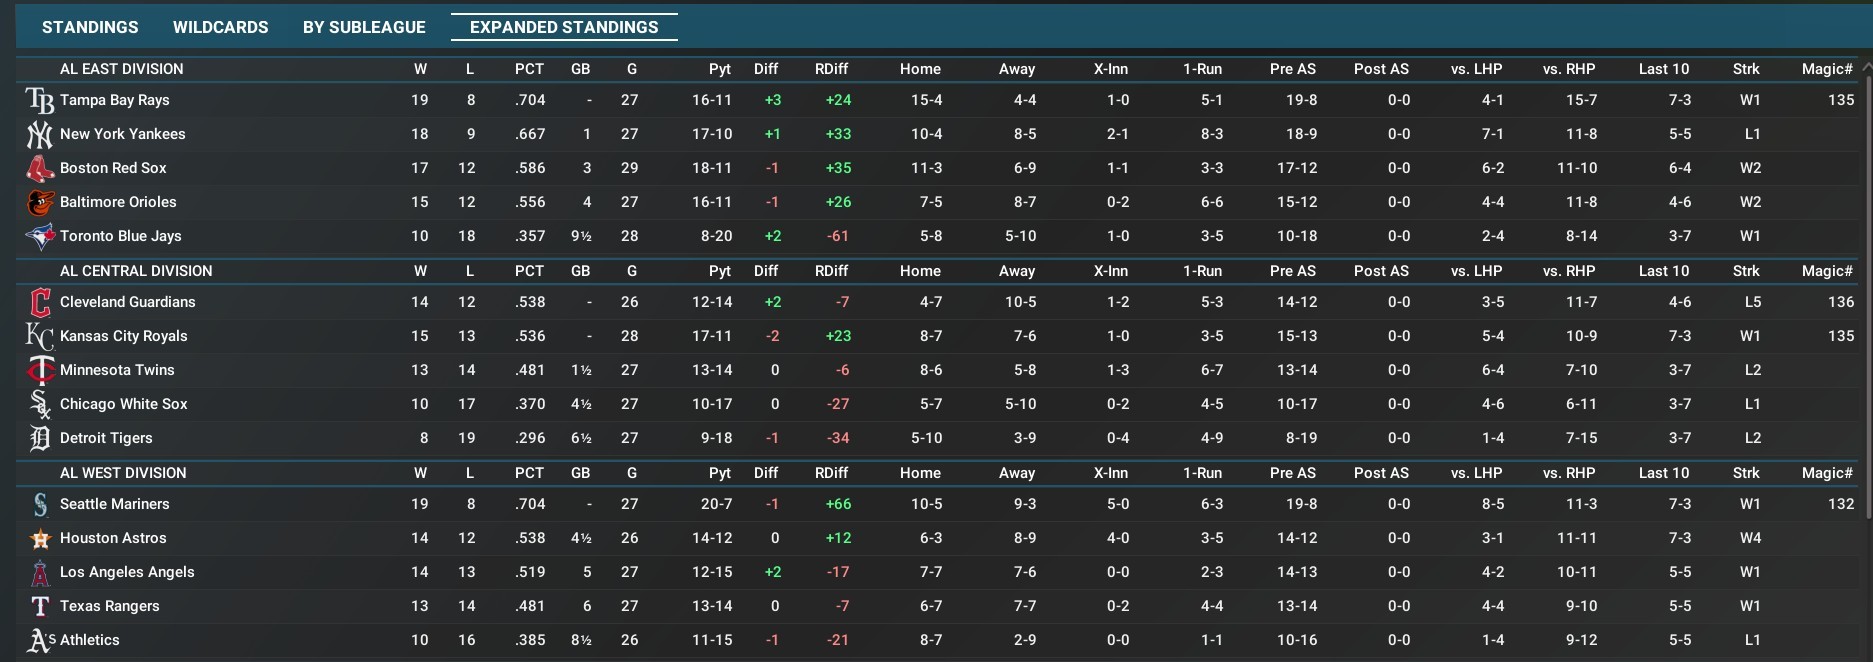1873x662 pixels.
Task: Open the Kansas City Royals team link
Action: [123, 336]
